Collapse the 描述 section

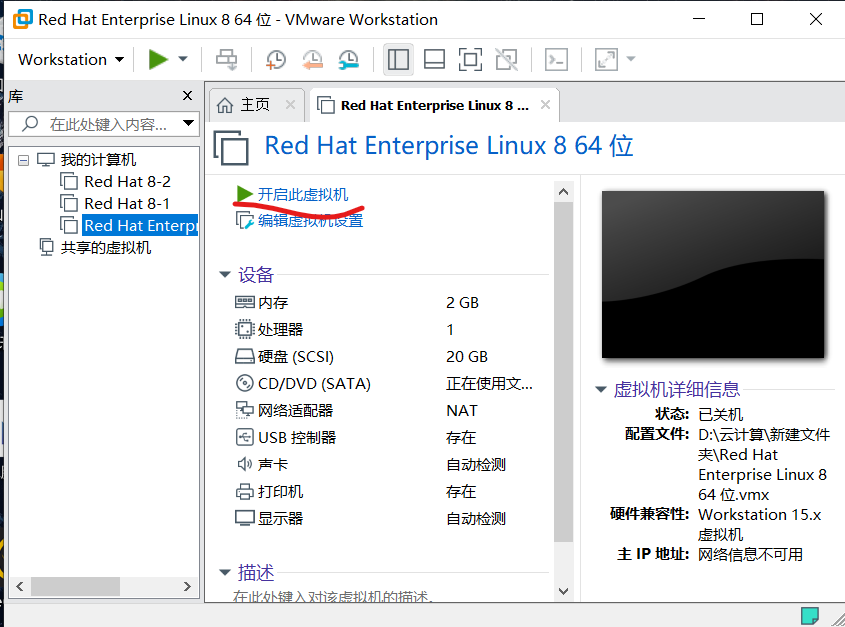pyautogui.click(x=225, y=573)
